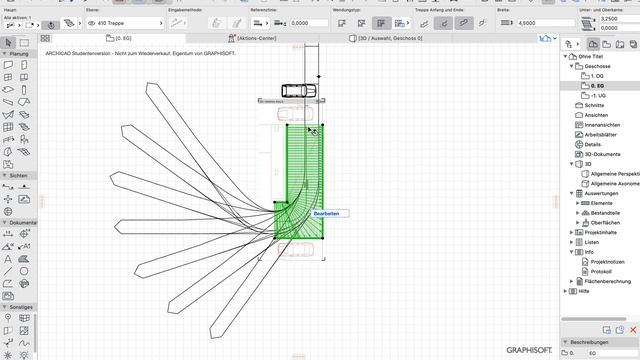Viewport: 640px width, 360px height.
Task: Activate the Level Dimension tool
Action: coord(24,234)
